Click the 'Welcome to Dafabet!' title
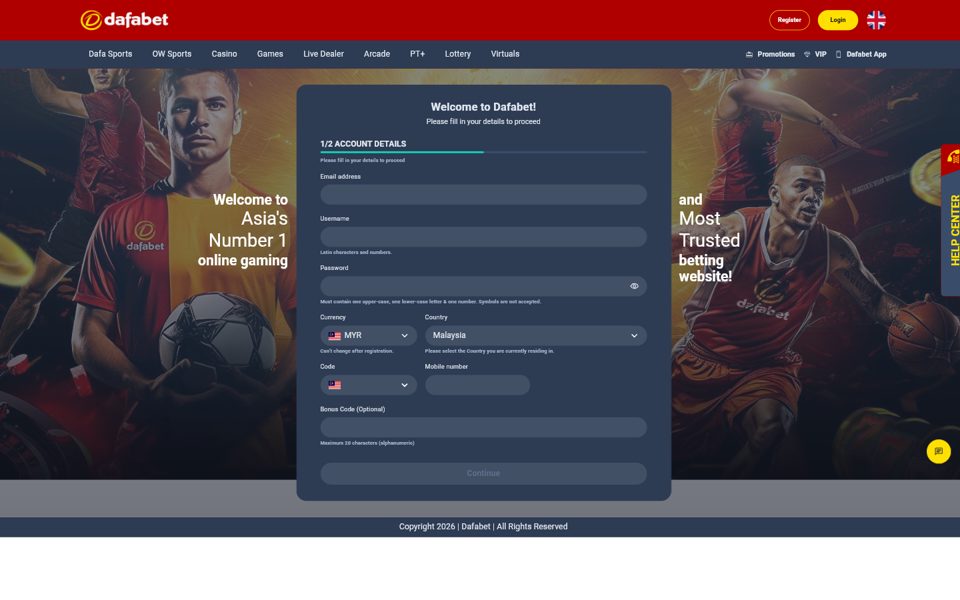The width and height of the screenshot is (960, 600). point(483,107)
